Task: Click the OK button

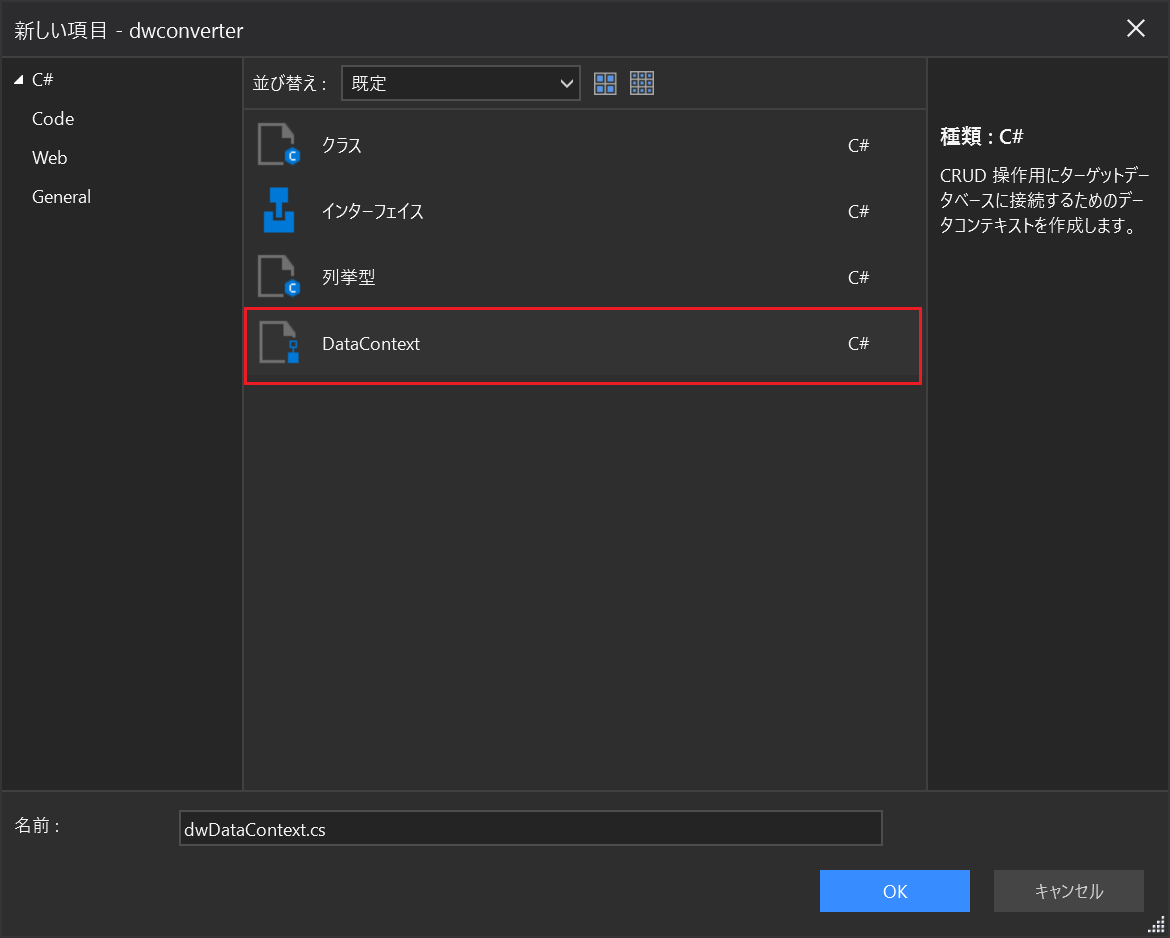Action: pos(894,890)
